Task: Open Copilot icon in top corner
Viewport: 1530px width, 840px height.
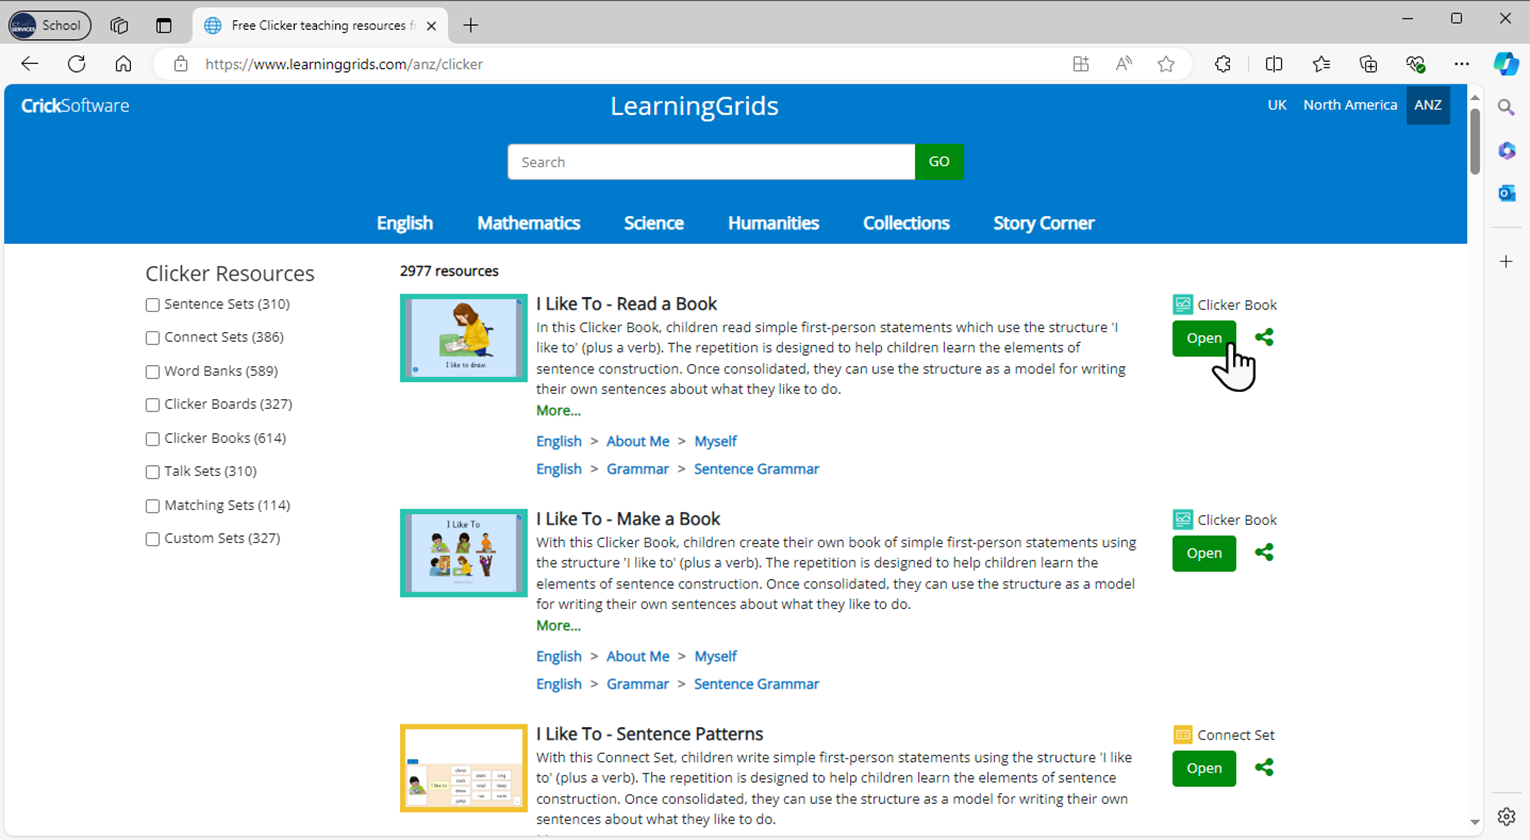Action: [x=1506, y=64]
